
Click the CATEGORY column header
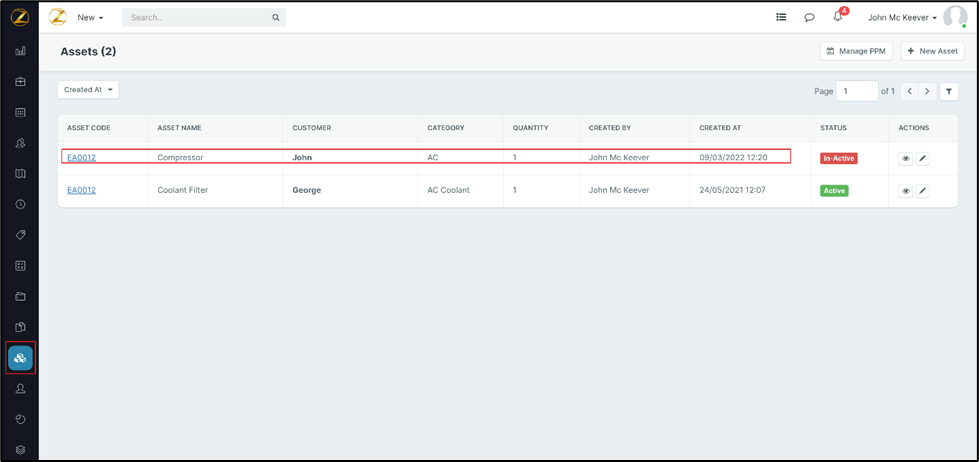446,128
